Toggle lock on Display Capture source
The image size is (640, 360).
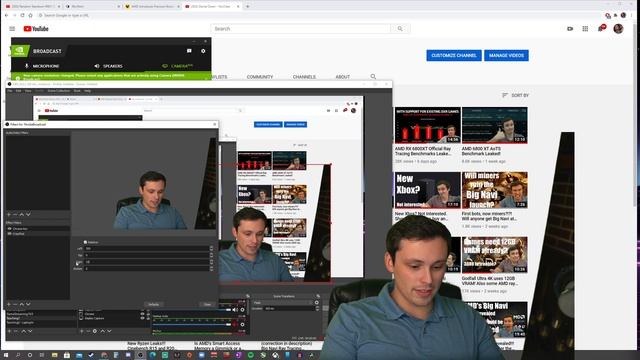pyautogui.click(x=148, y=318)
